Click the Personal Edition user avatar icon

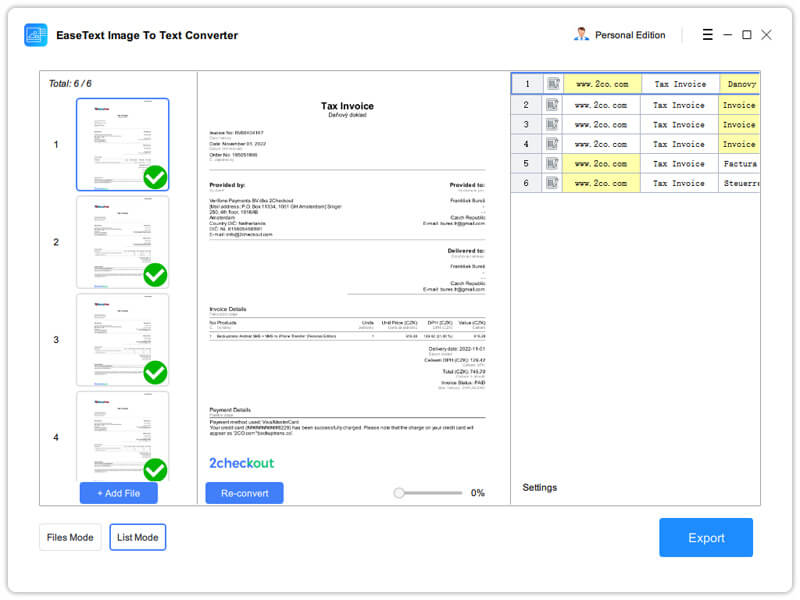(x=581, y=34)
